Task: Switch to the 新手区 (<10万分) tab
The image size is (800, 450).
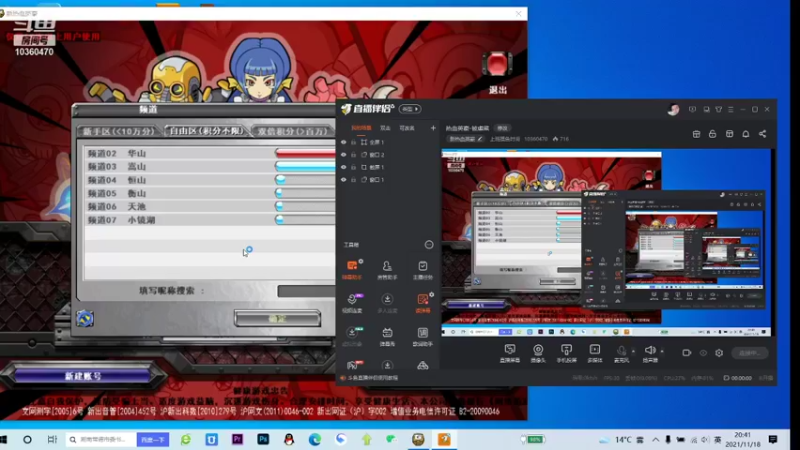Action: tap(118, 131)
